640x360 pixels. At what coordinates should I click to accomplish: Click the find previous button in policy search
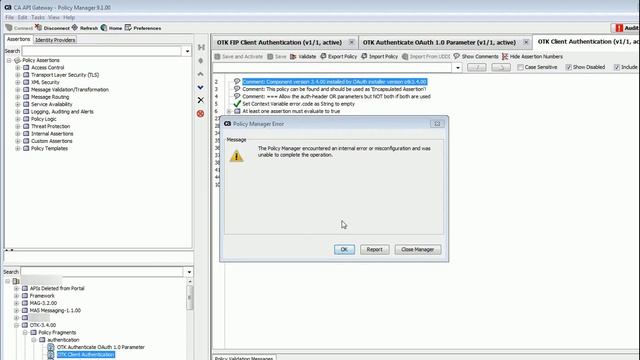476,67
